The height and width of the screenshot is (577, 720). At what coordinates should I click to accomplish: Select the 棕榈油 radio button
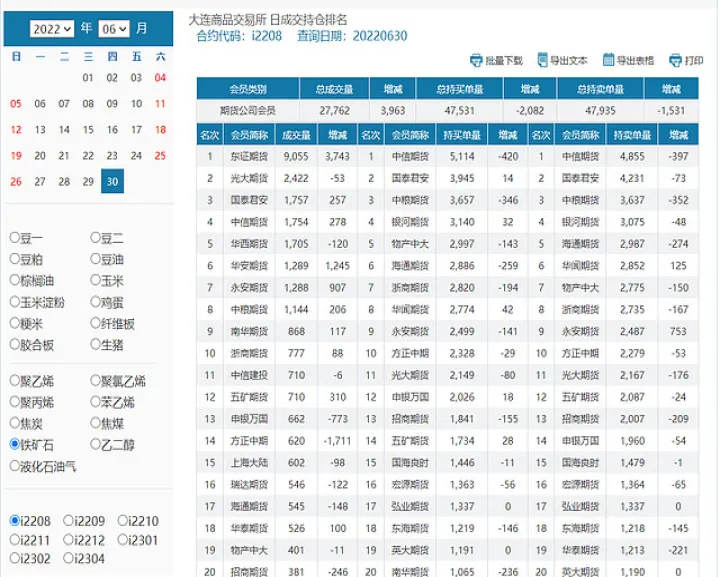[x=15, y=280]
